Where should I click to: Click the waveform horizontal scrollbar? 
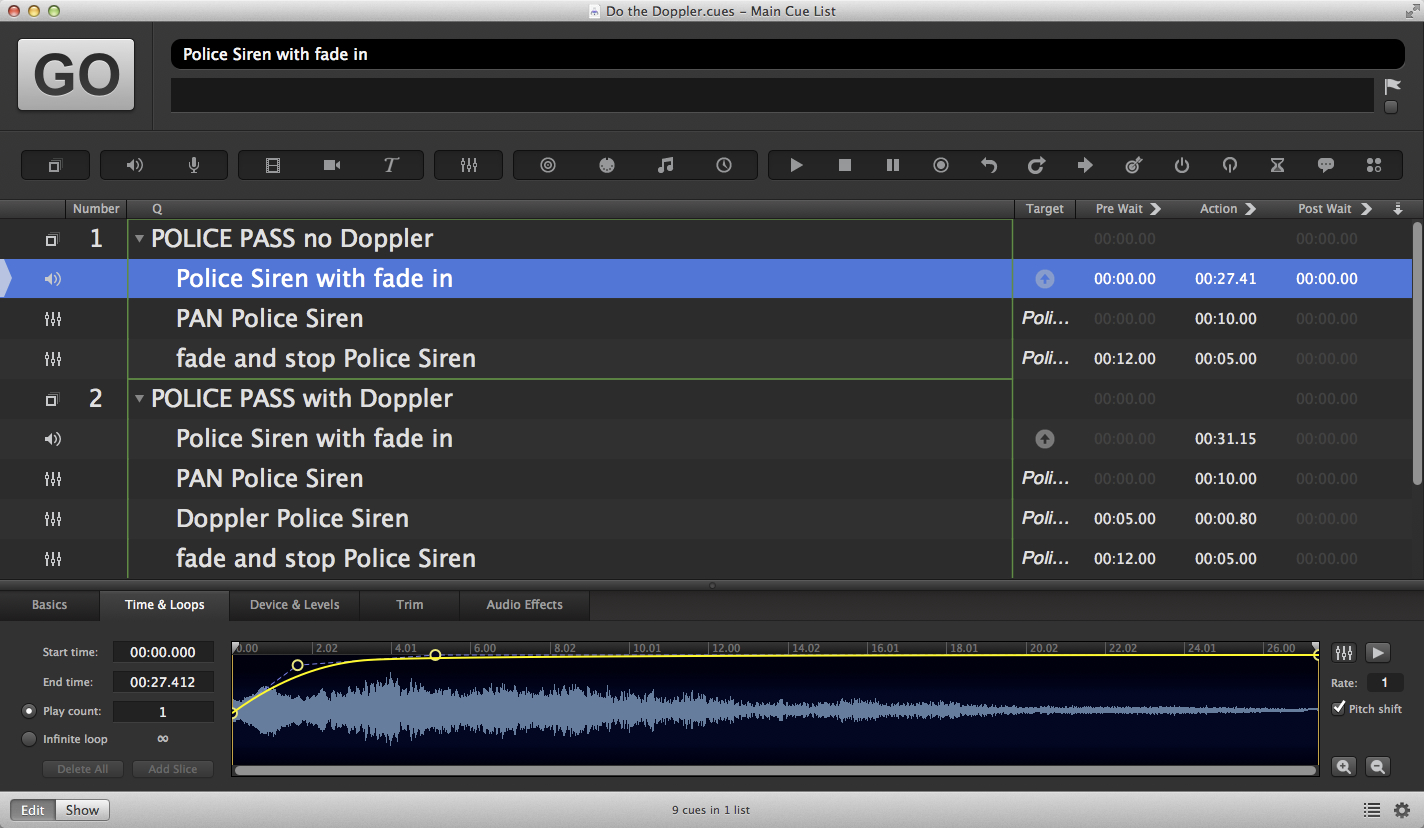[775, 771]
